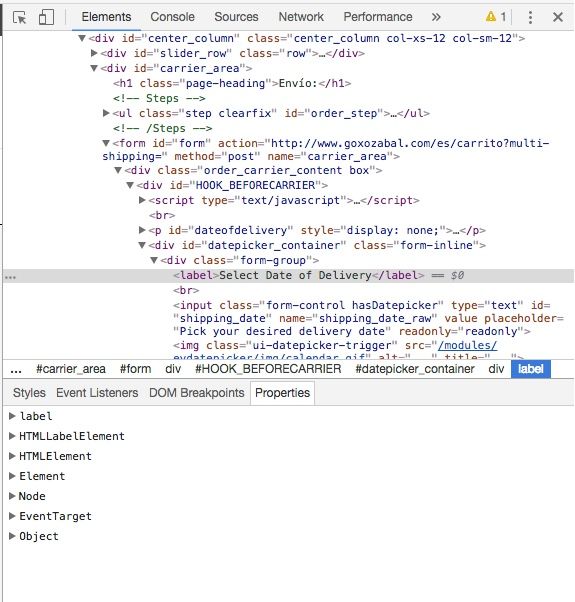Image resolution: width=575 pixels, height=602 pixels.
Task: Open the DOM Breakpoints pane
Action: coord(197,393)
